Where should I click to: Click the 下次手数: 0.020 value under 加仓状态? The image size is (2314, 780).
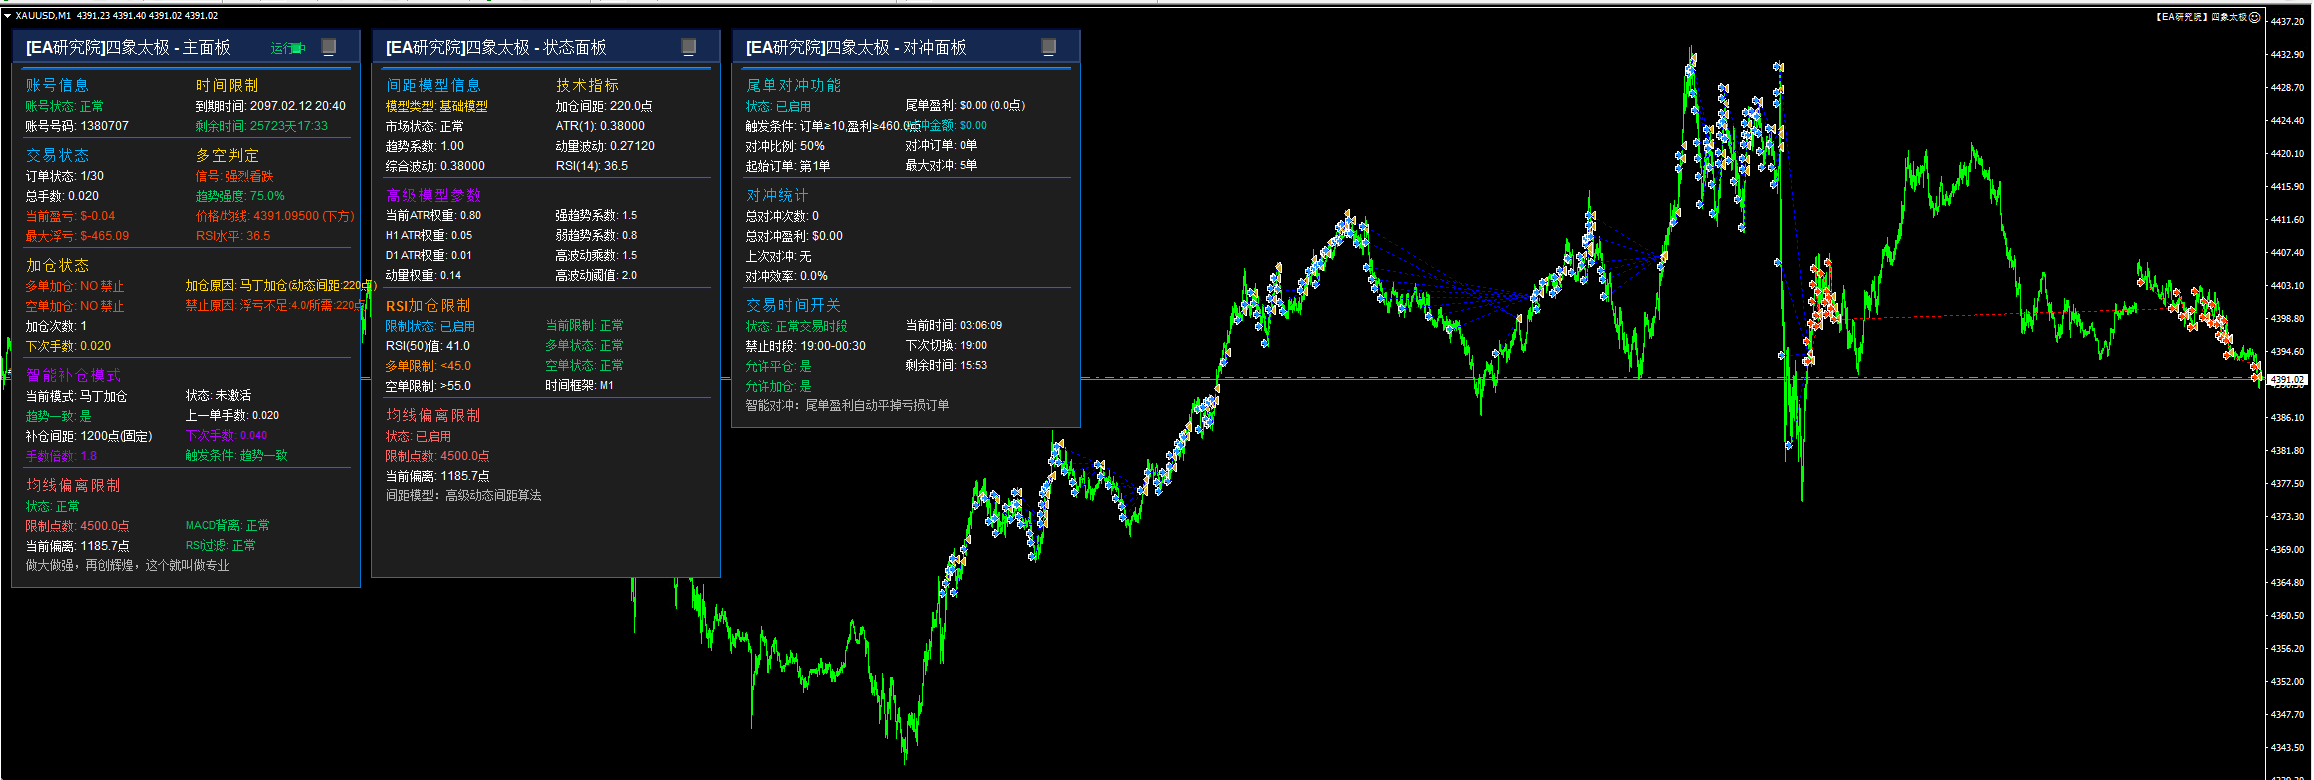[x=68, y=346]
